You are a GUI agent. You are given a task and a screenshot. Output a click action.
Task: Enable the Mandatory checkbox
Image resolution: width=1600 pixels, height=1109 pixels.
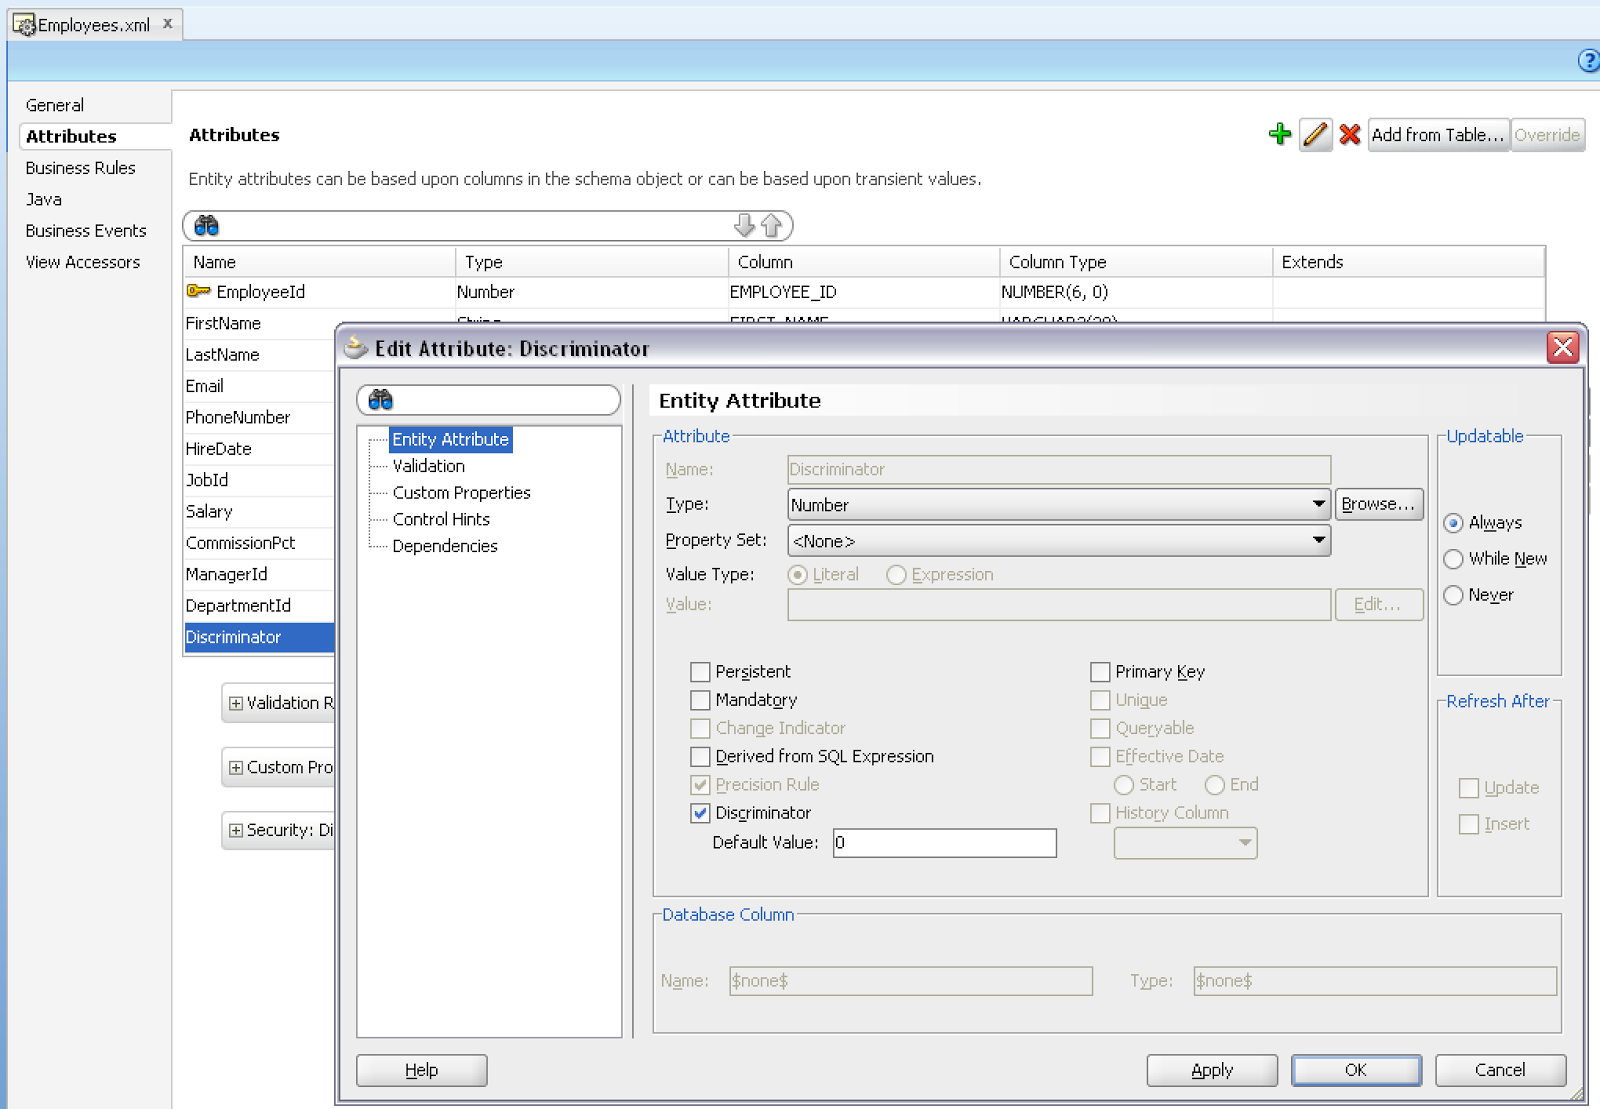click(700, 700)
